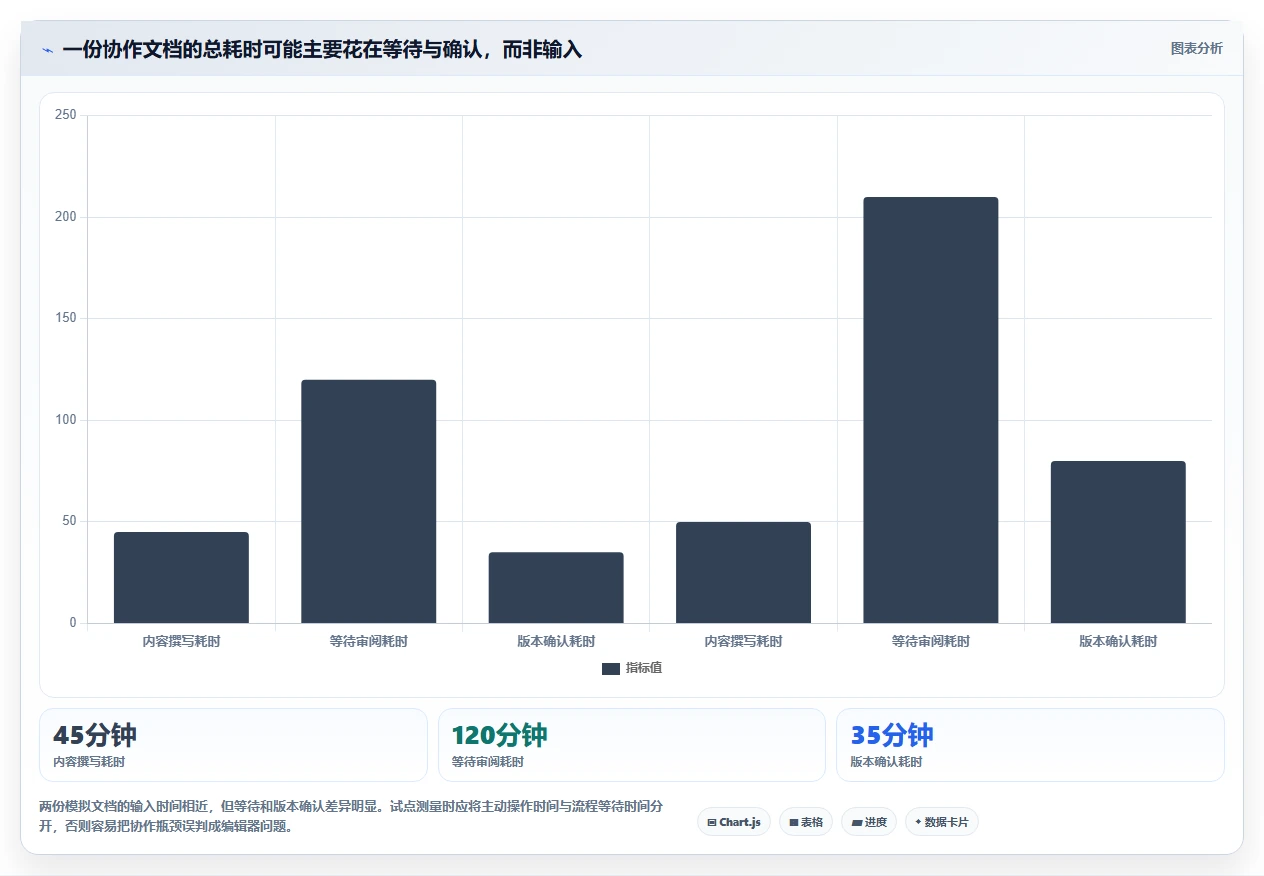Click the 等待审阅耗时 bar valued 120

point(369,501)
